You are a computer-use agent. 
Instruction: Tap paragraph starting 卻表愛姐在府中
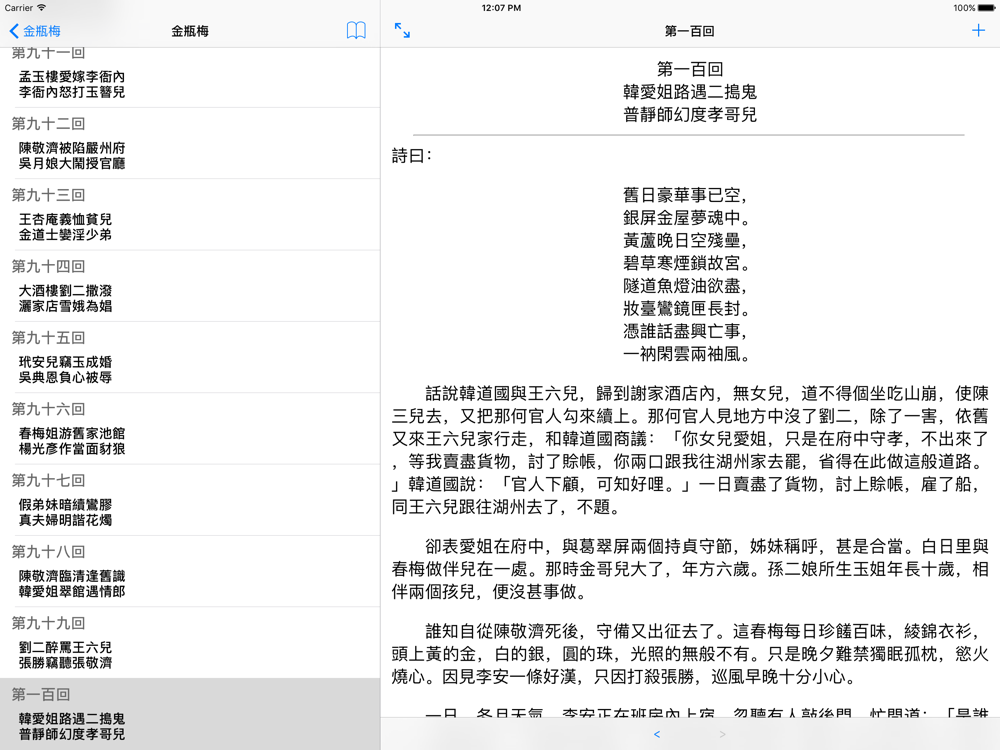pyautogui.click(x=690, y=569)
